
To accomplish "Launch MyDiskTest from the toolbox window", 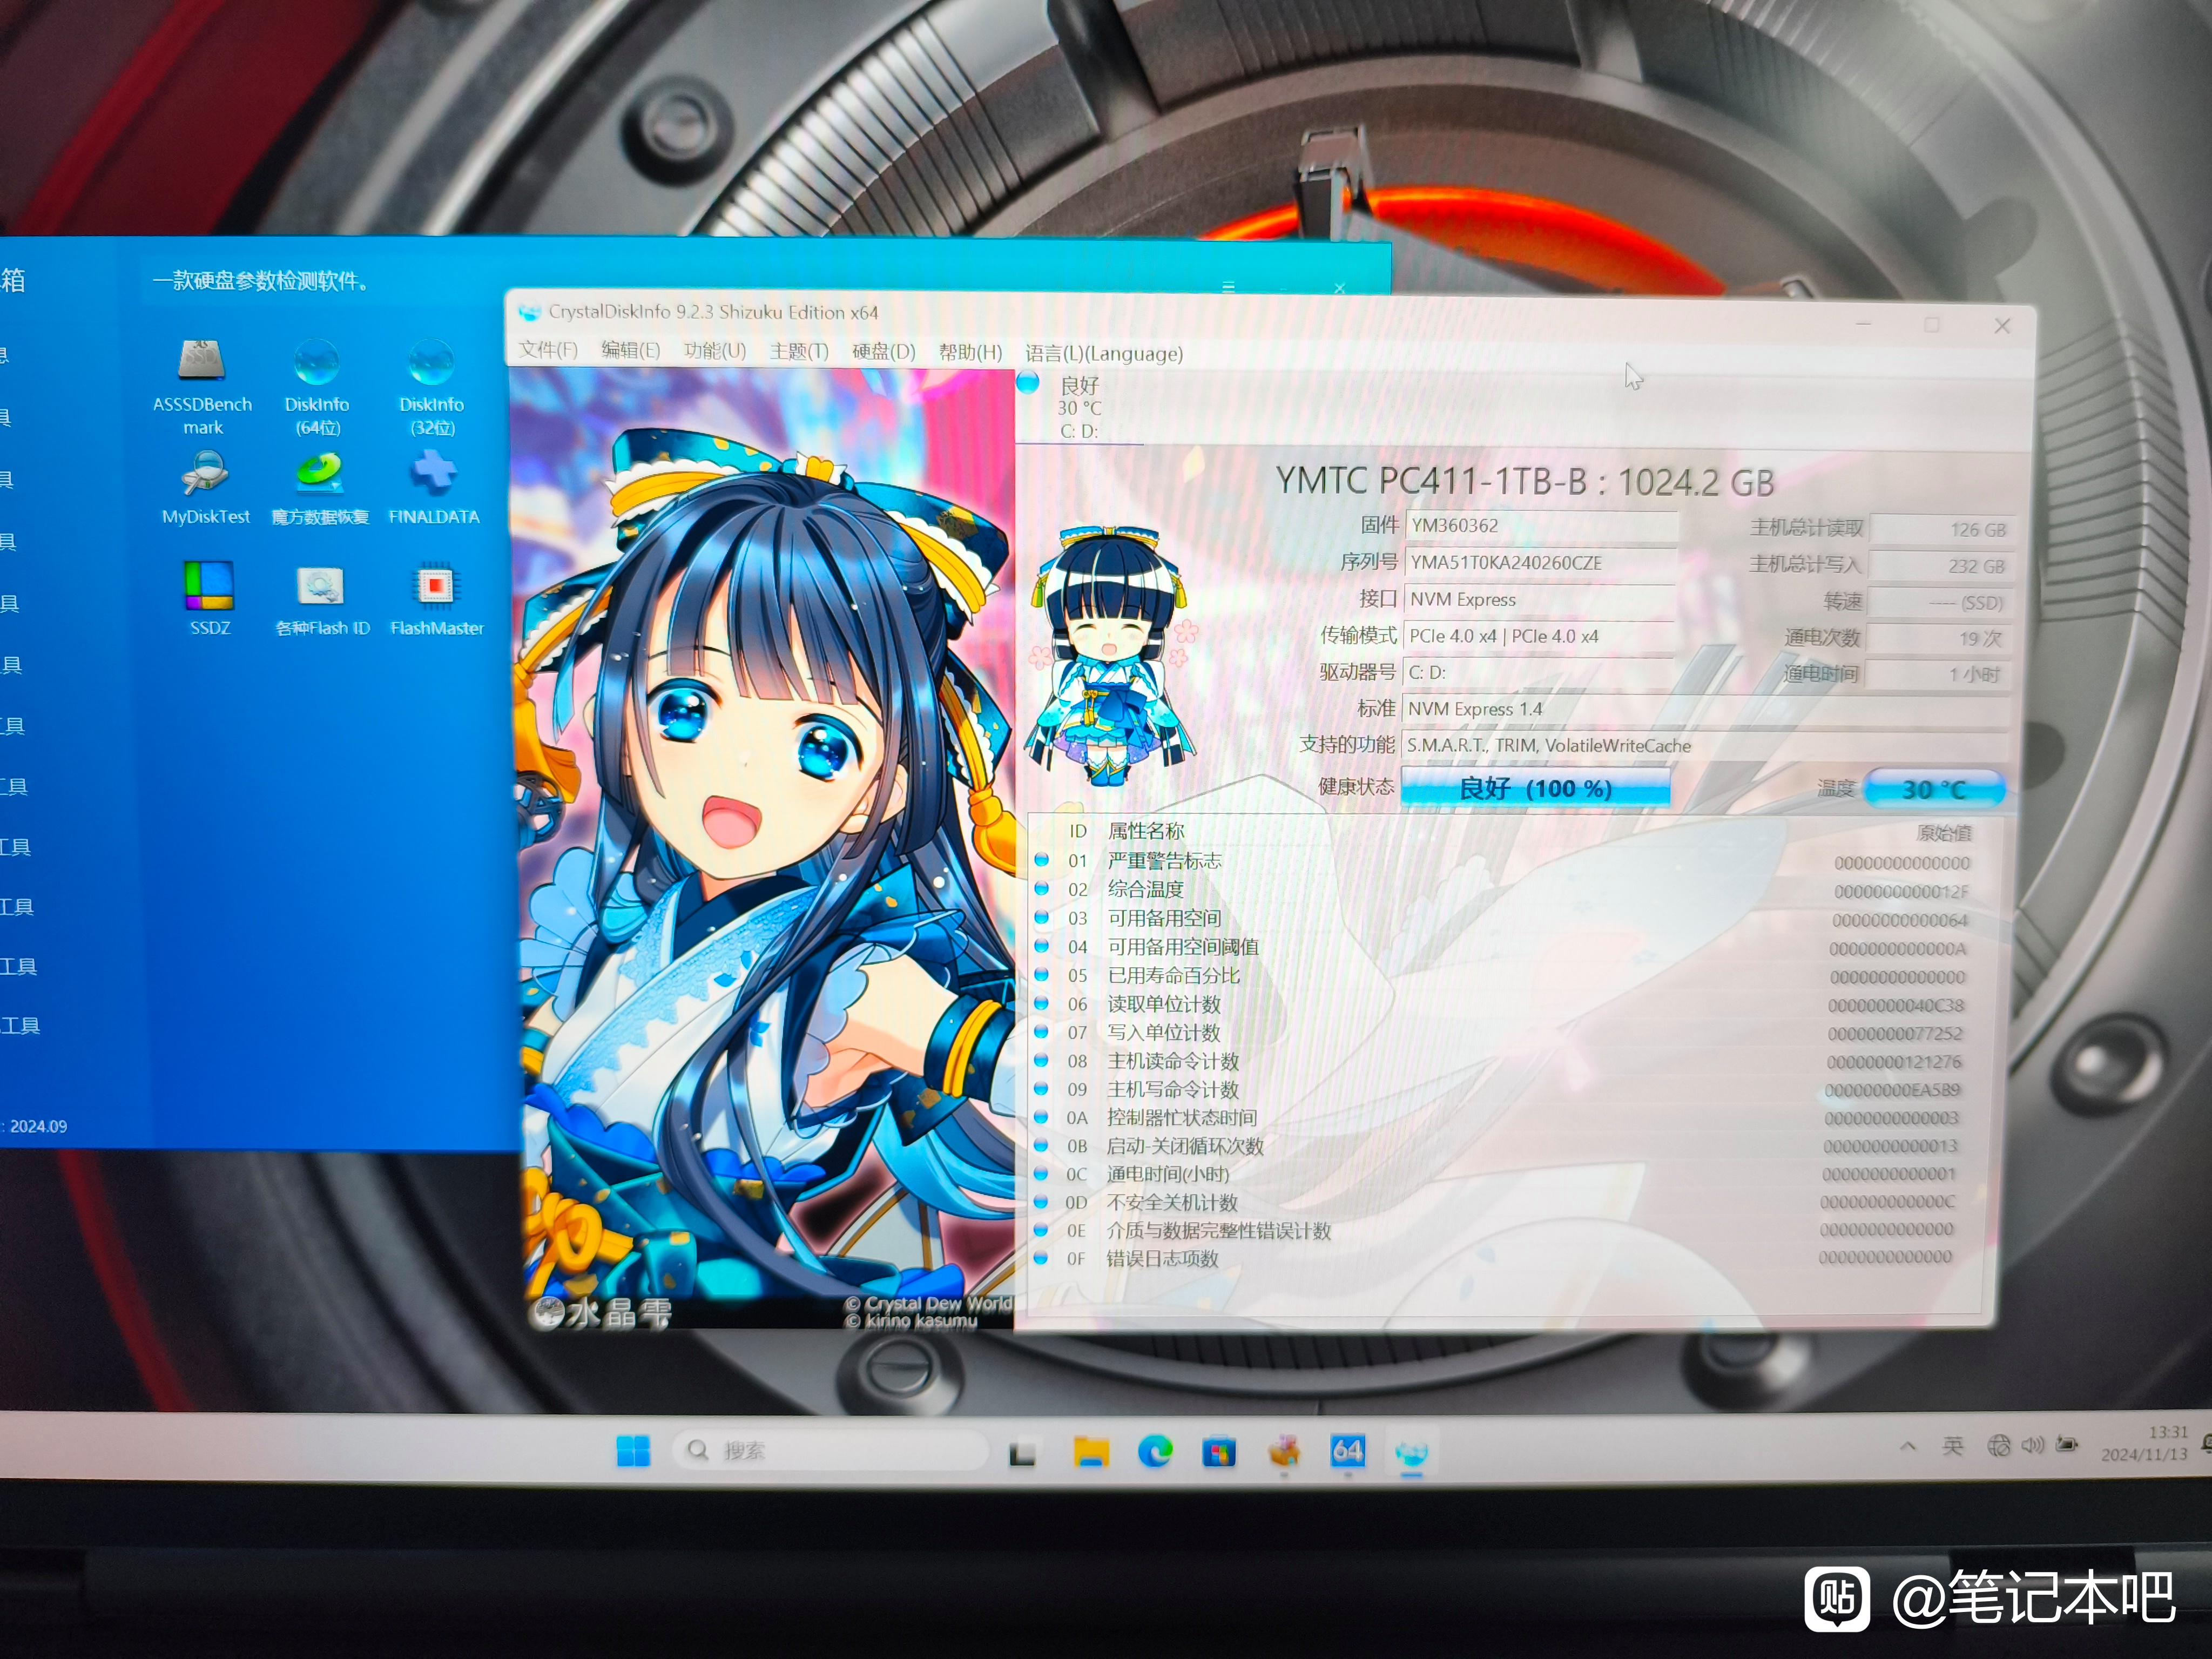I will point(206,488).
